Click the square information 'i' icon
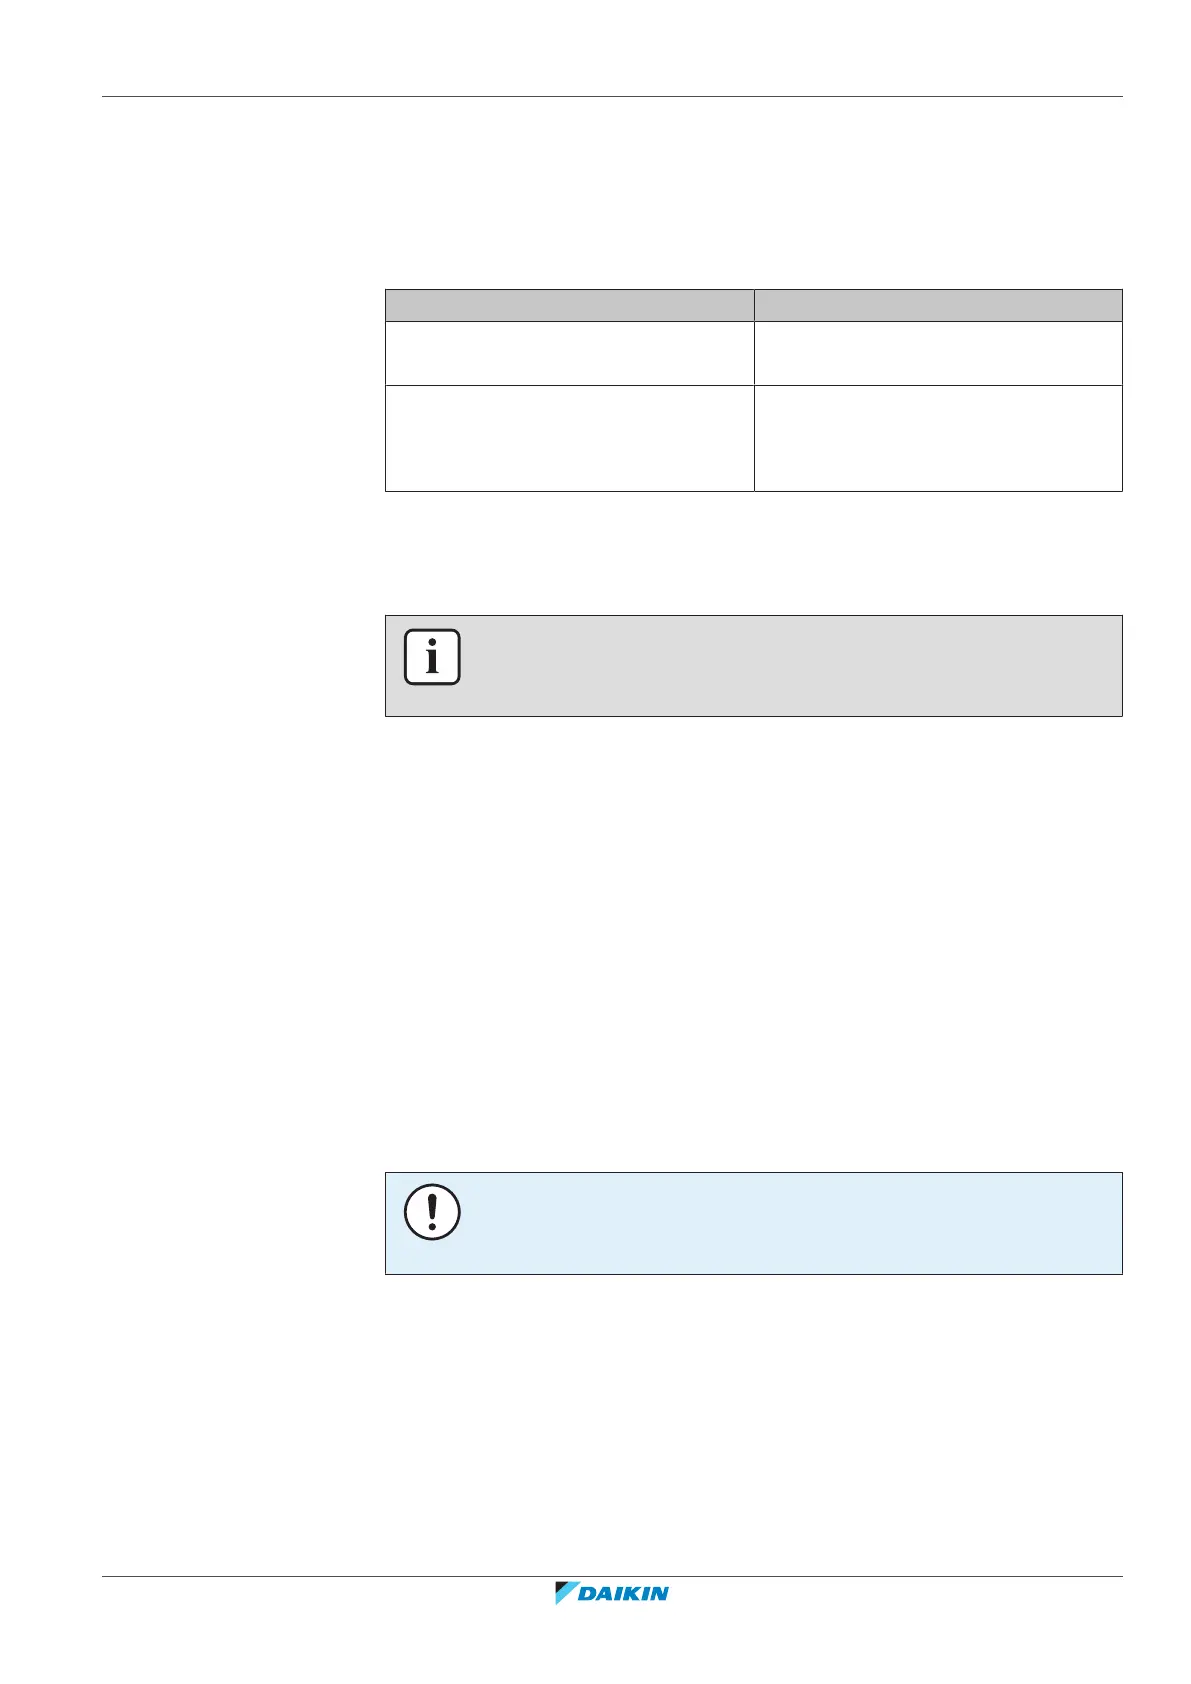 (432, 657)
